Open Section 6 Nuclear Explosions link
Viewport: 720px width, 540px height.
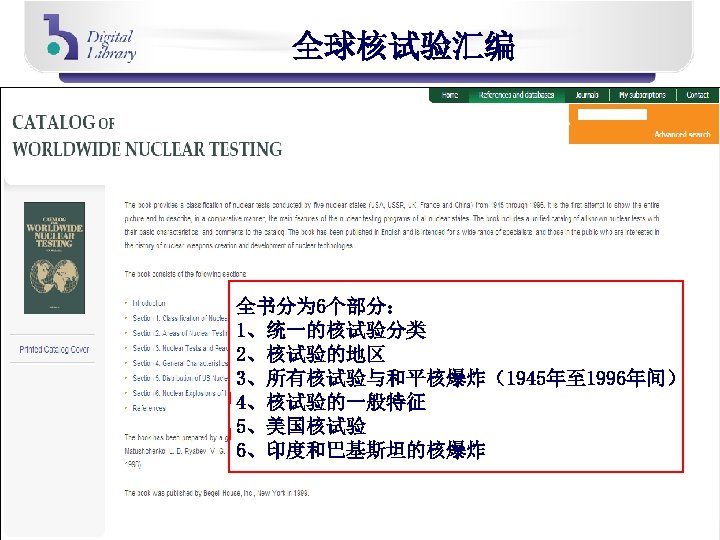[180, 394]
